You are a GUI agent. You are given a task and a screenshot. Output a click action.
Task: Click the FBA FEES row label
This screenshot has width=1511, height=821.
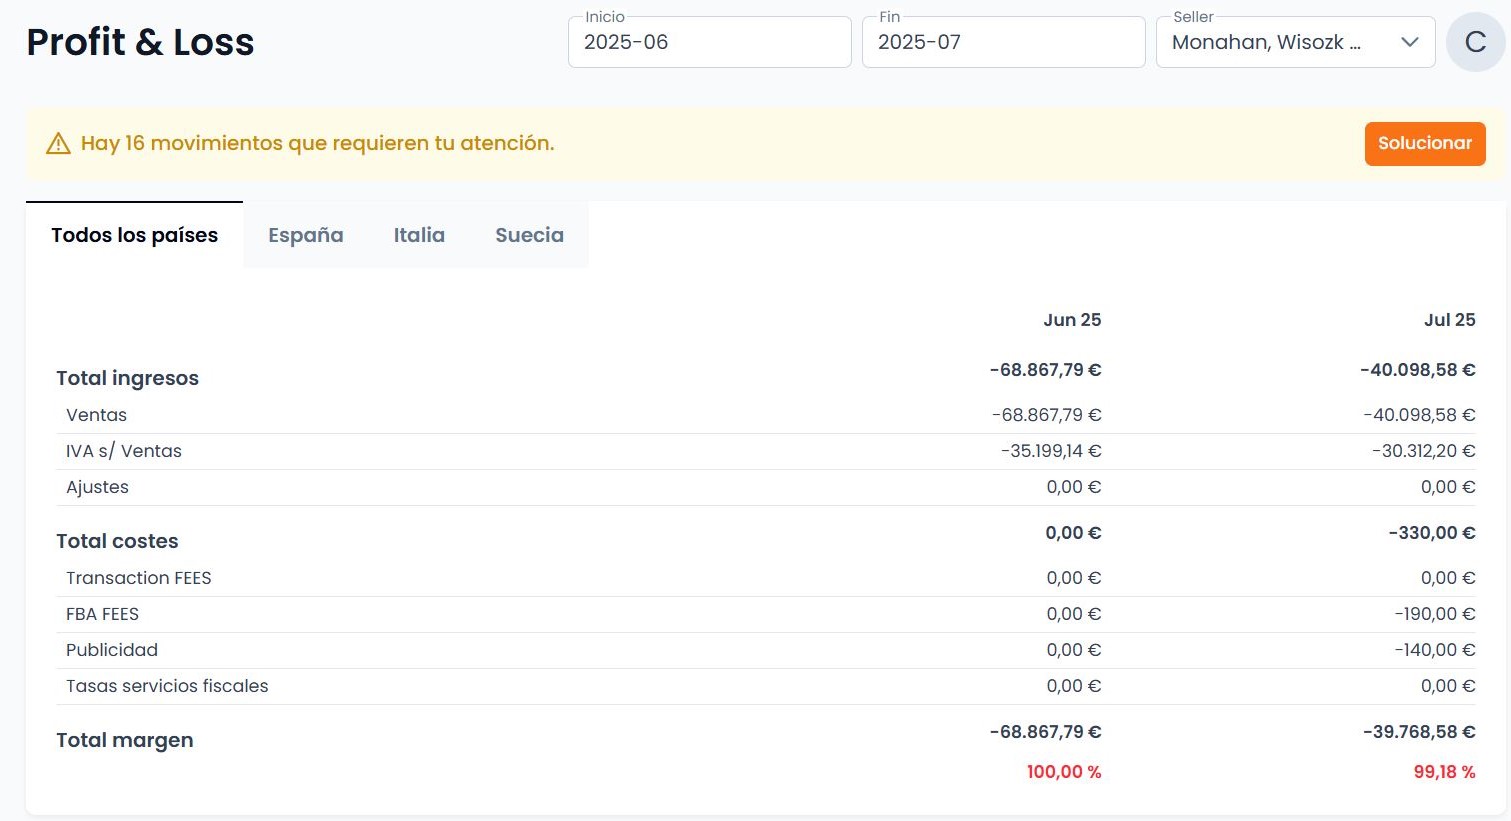pyautogui.click(x=102, y=614)
